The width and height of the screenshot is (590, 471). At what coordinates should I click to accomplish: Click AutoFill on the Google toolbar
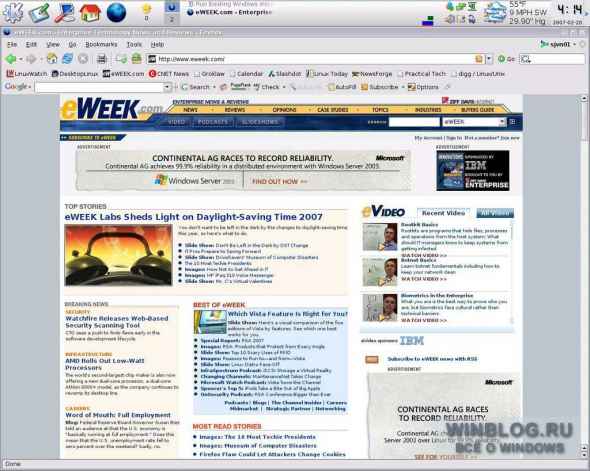(342, 87)
